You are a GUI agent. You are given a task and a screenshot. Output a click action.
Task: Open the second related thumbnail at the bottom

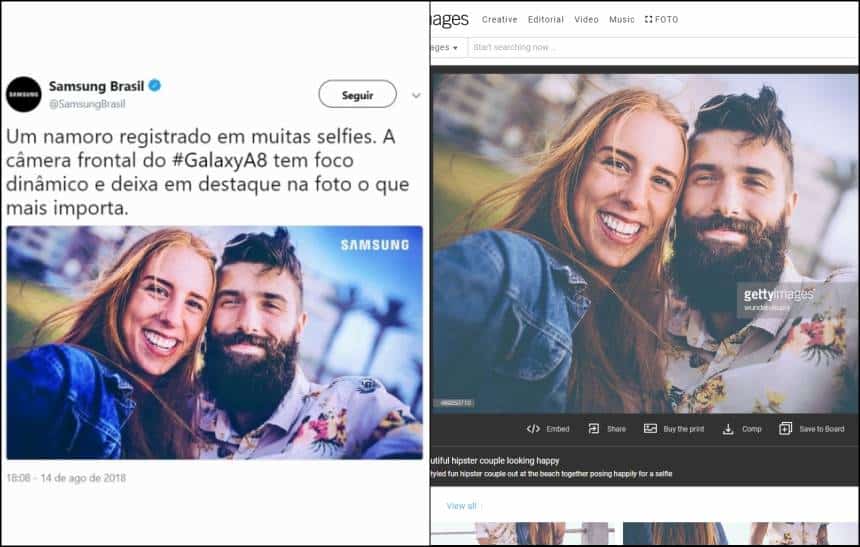(740, 533)
